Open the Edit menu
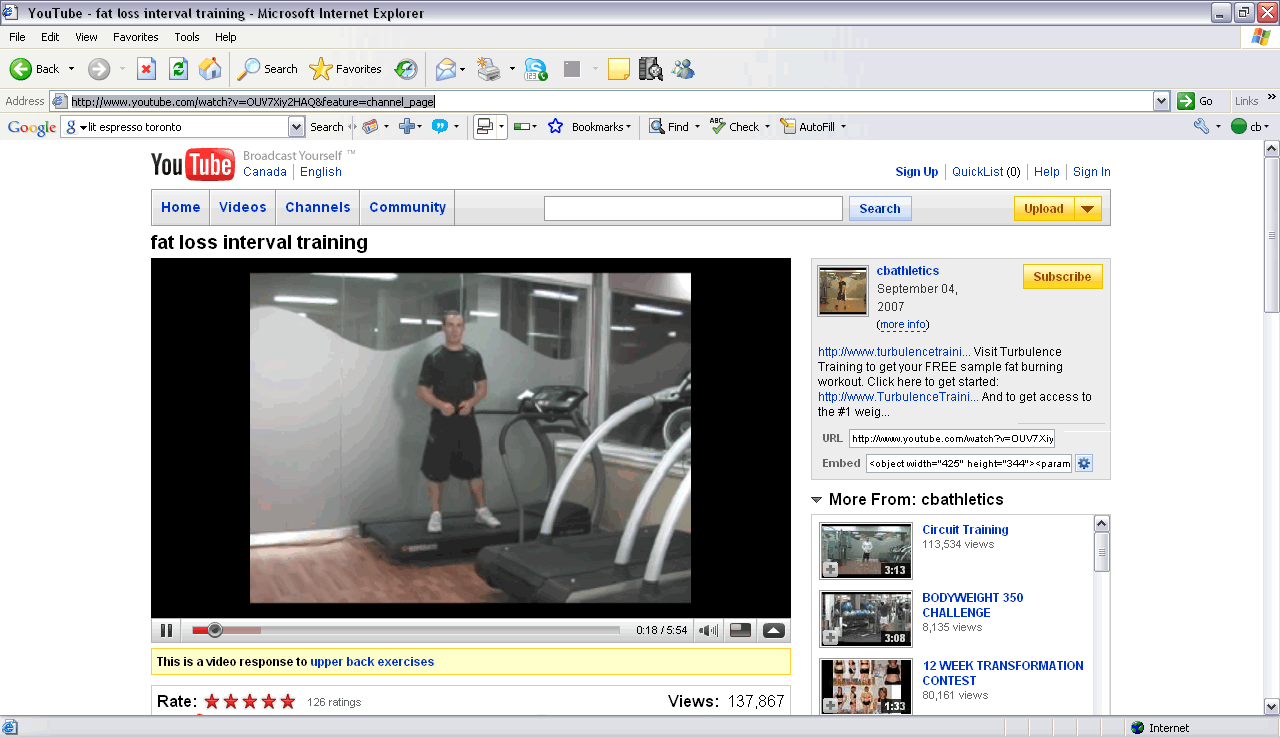The image size is (1280, 738). click(50, 37)
